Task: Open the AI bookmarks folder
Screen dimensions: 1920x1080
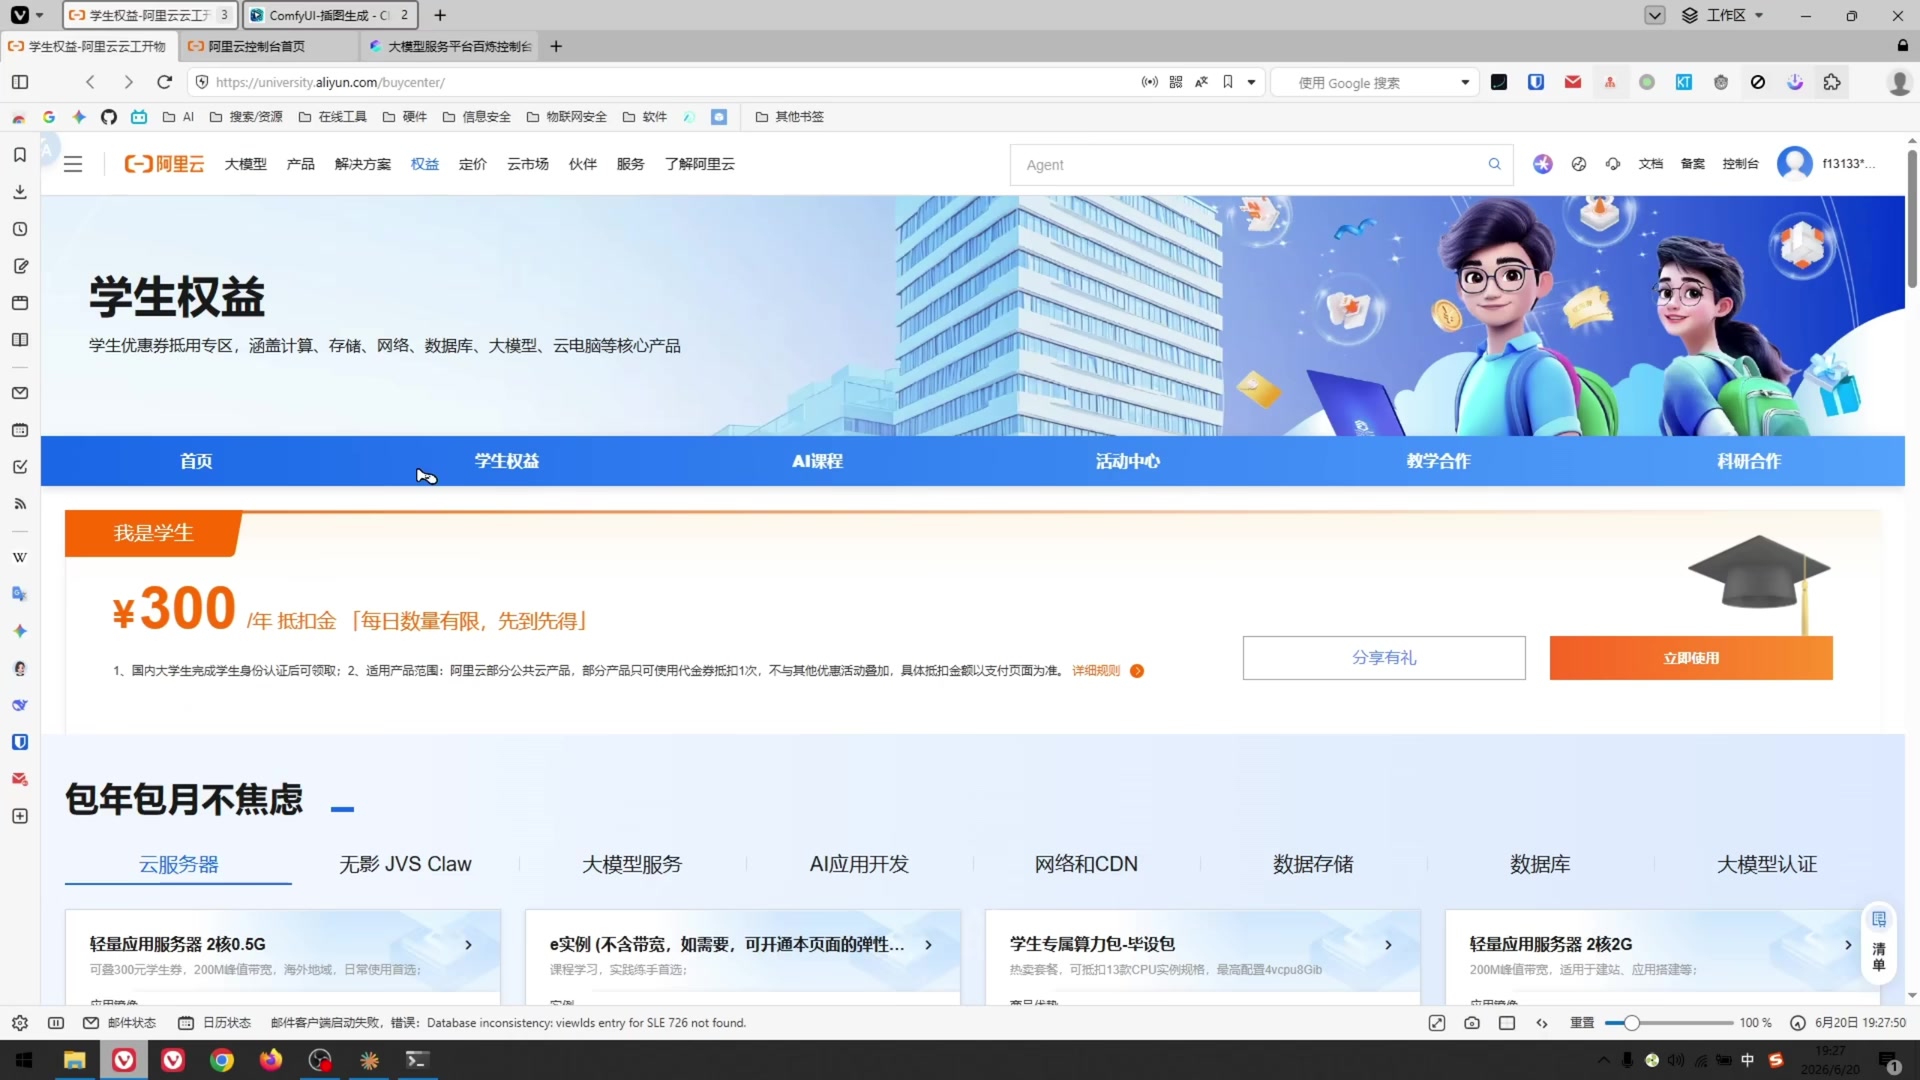Action: 178,117
